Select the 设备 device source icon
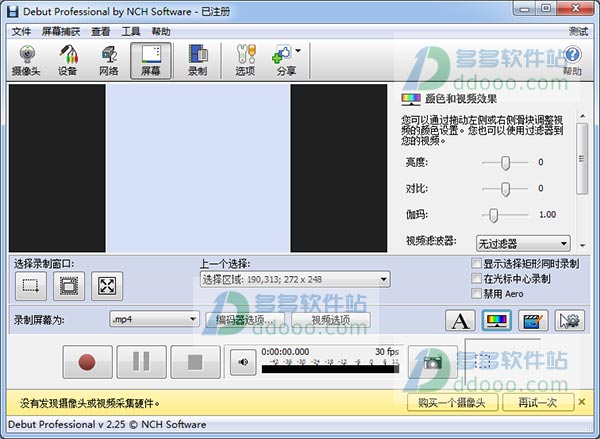 [68, 60]
